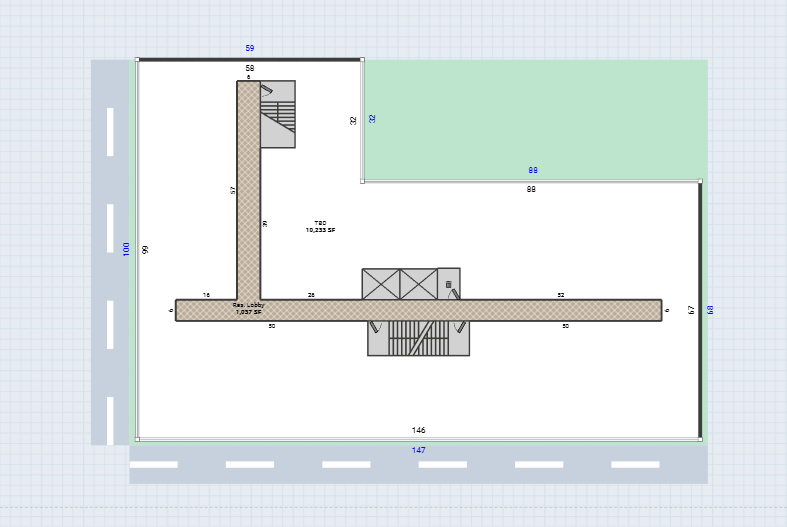Click the TBD 10,233 SF area label

point(320,226)
